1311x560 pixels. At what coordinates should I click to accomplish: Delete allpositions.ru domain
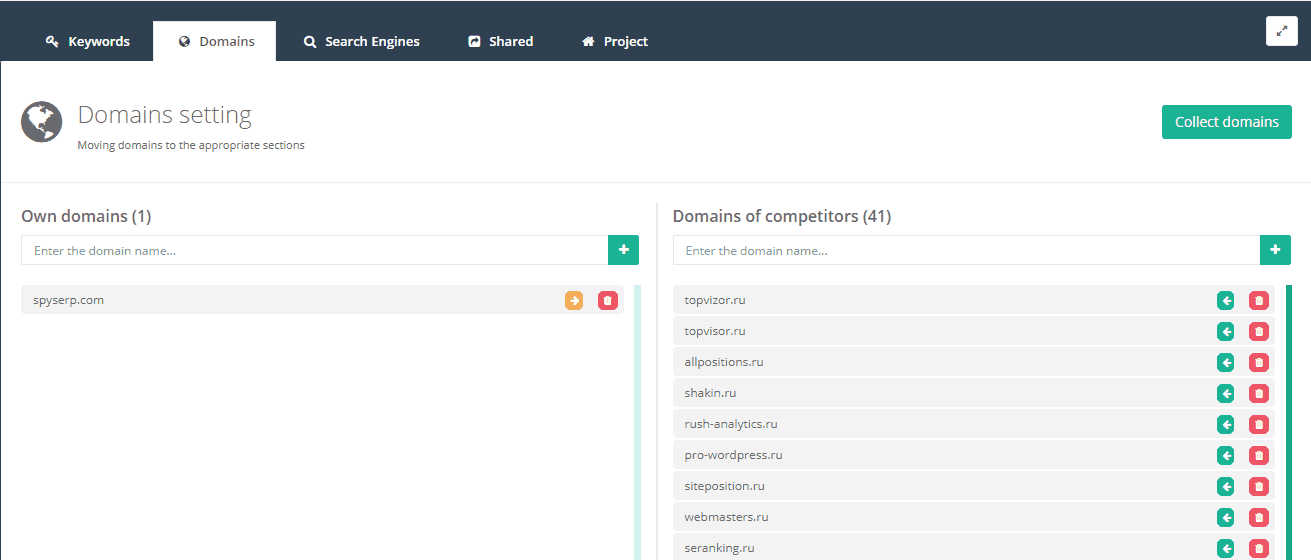[x=1259, y=362]
